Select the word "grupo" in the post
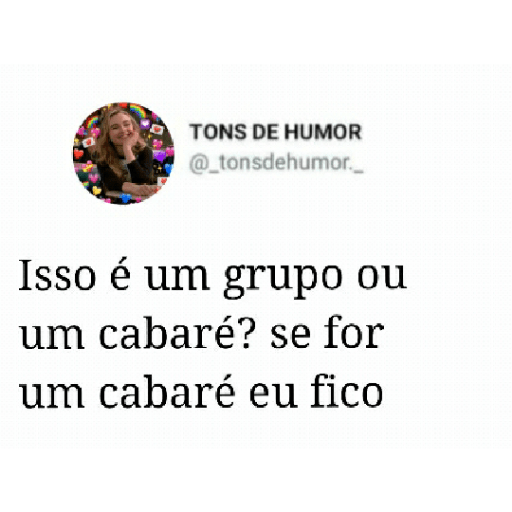 point(283,278)
